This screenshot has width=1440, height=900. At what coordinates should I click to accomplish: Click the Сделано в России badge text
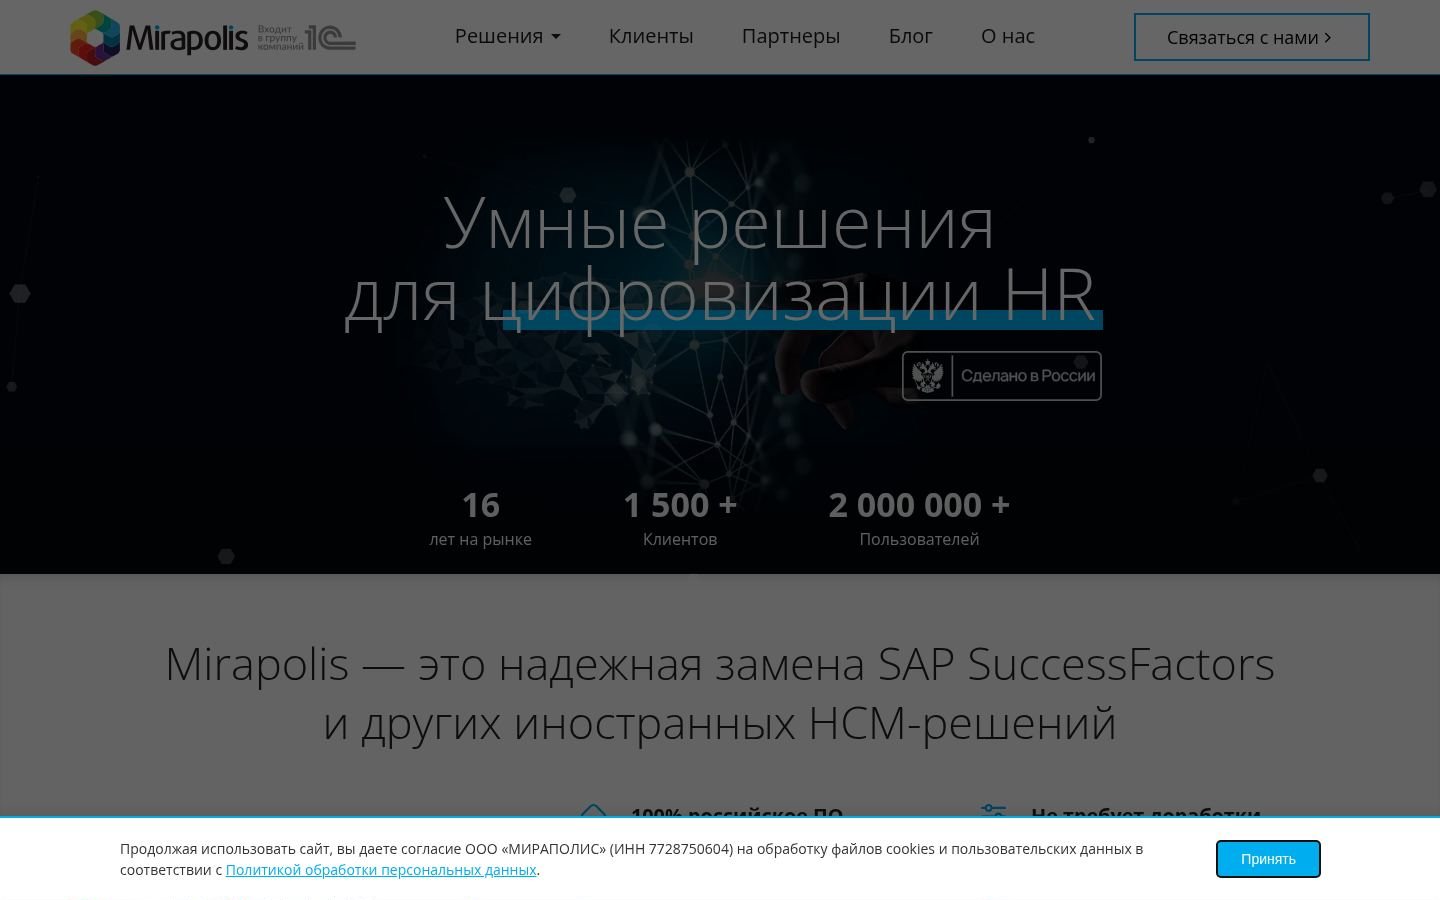pyautogui.click(x=1028, y=376)
